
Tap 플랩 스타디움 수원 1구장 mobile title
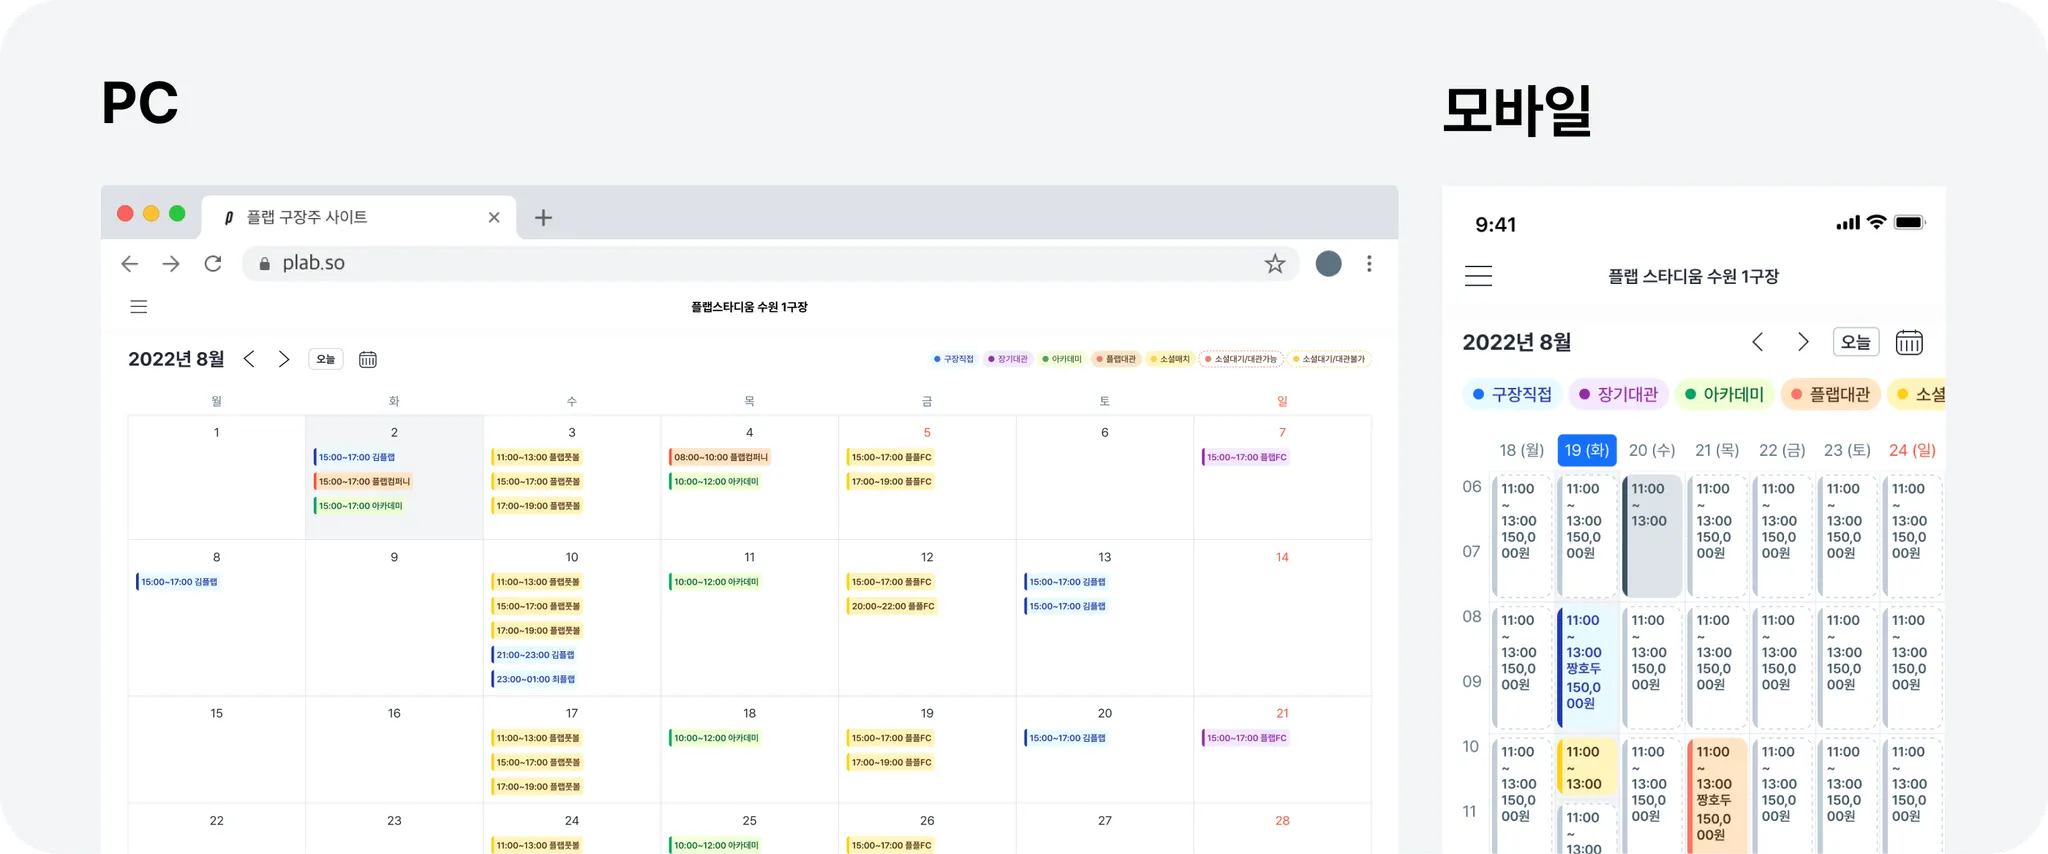1693,276
